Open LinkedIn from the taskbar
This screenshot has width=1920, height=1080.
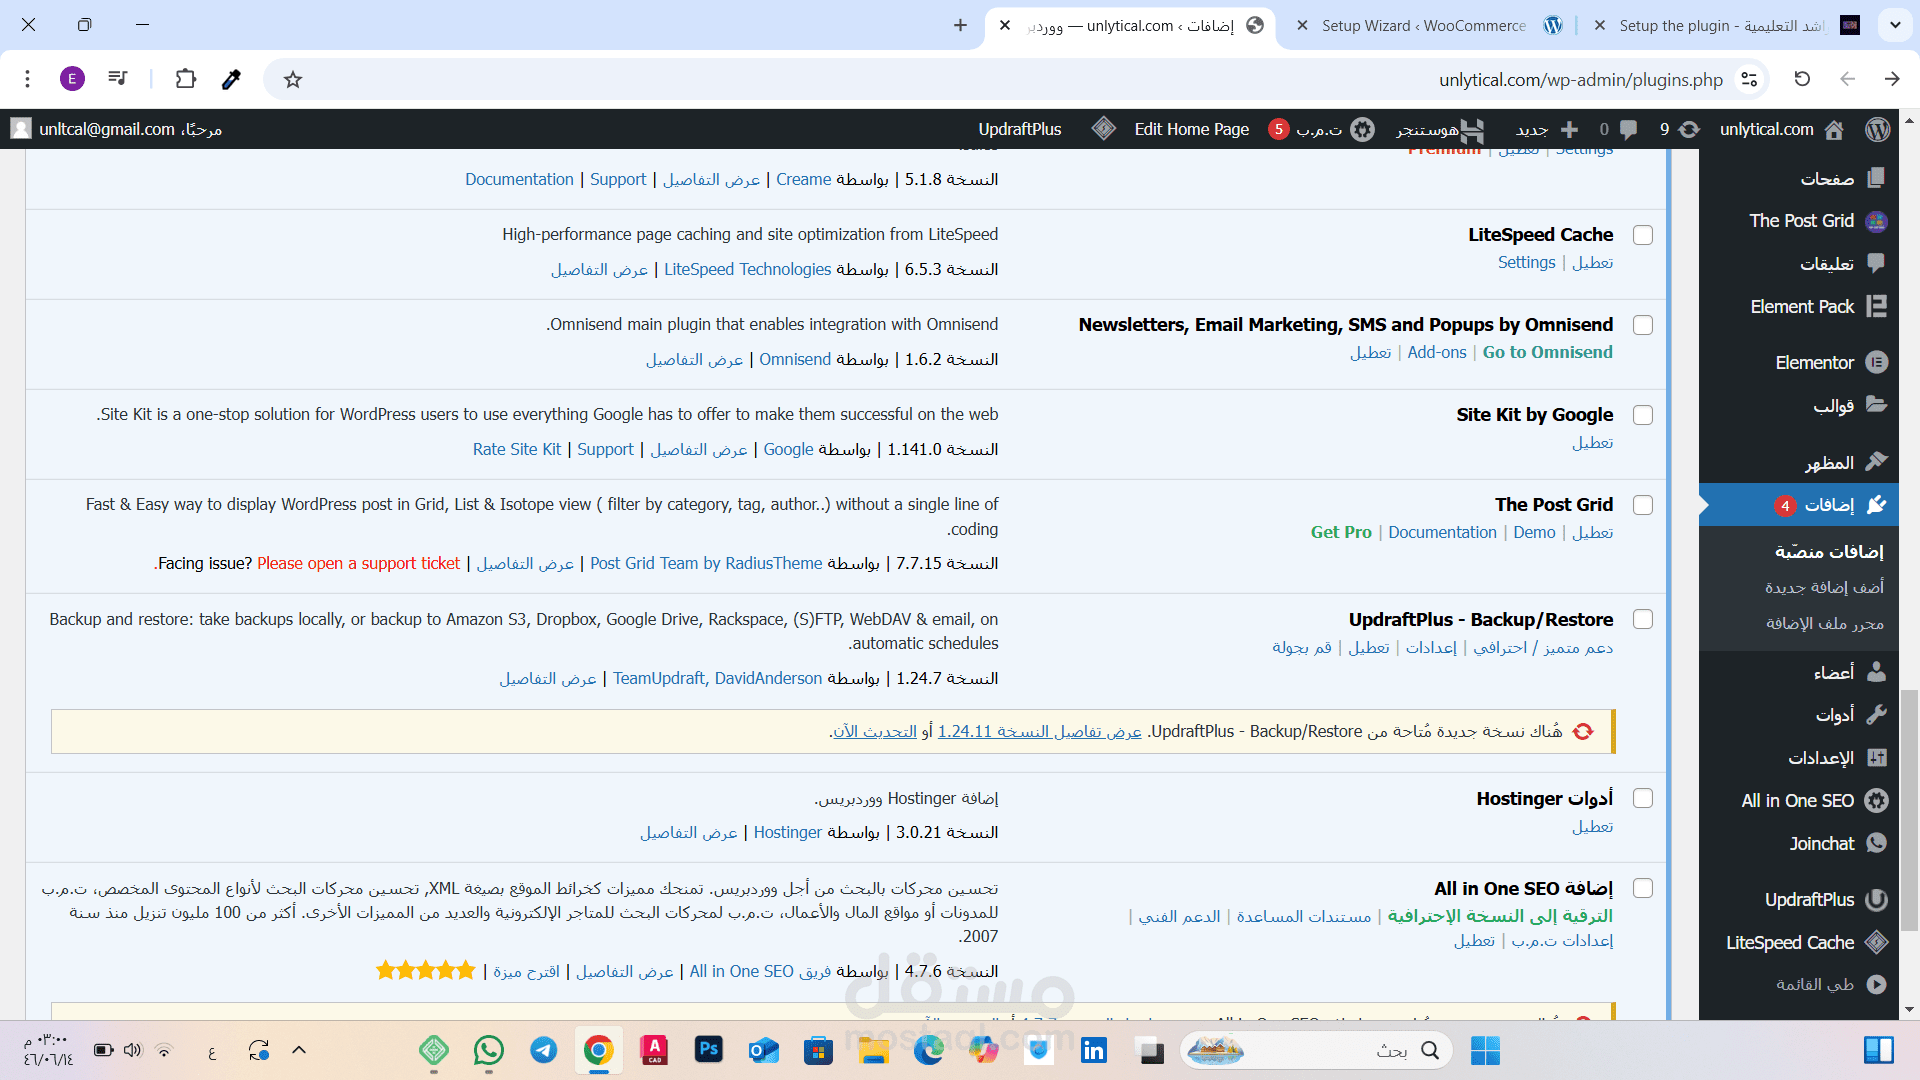pyautogui.click(x=1094, y=1050)
